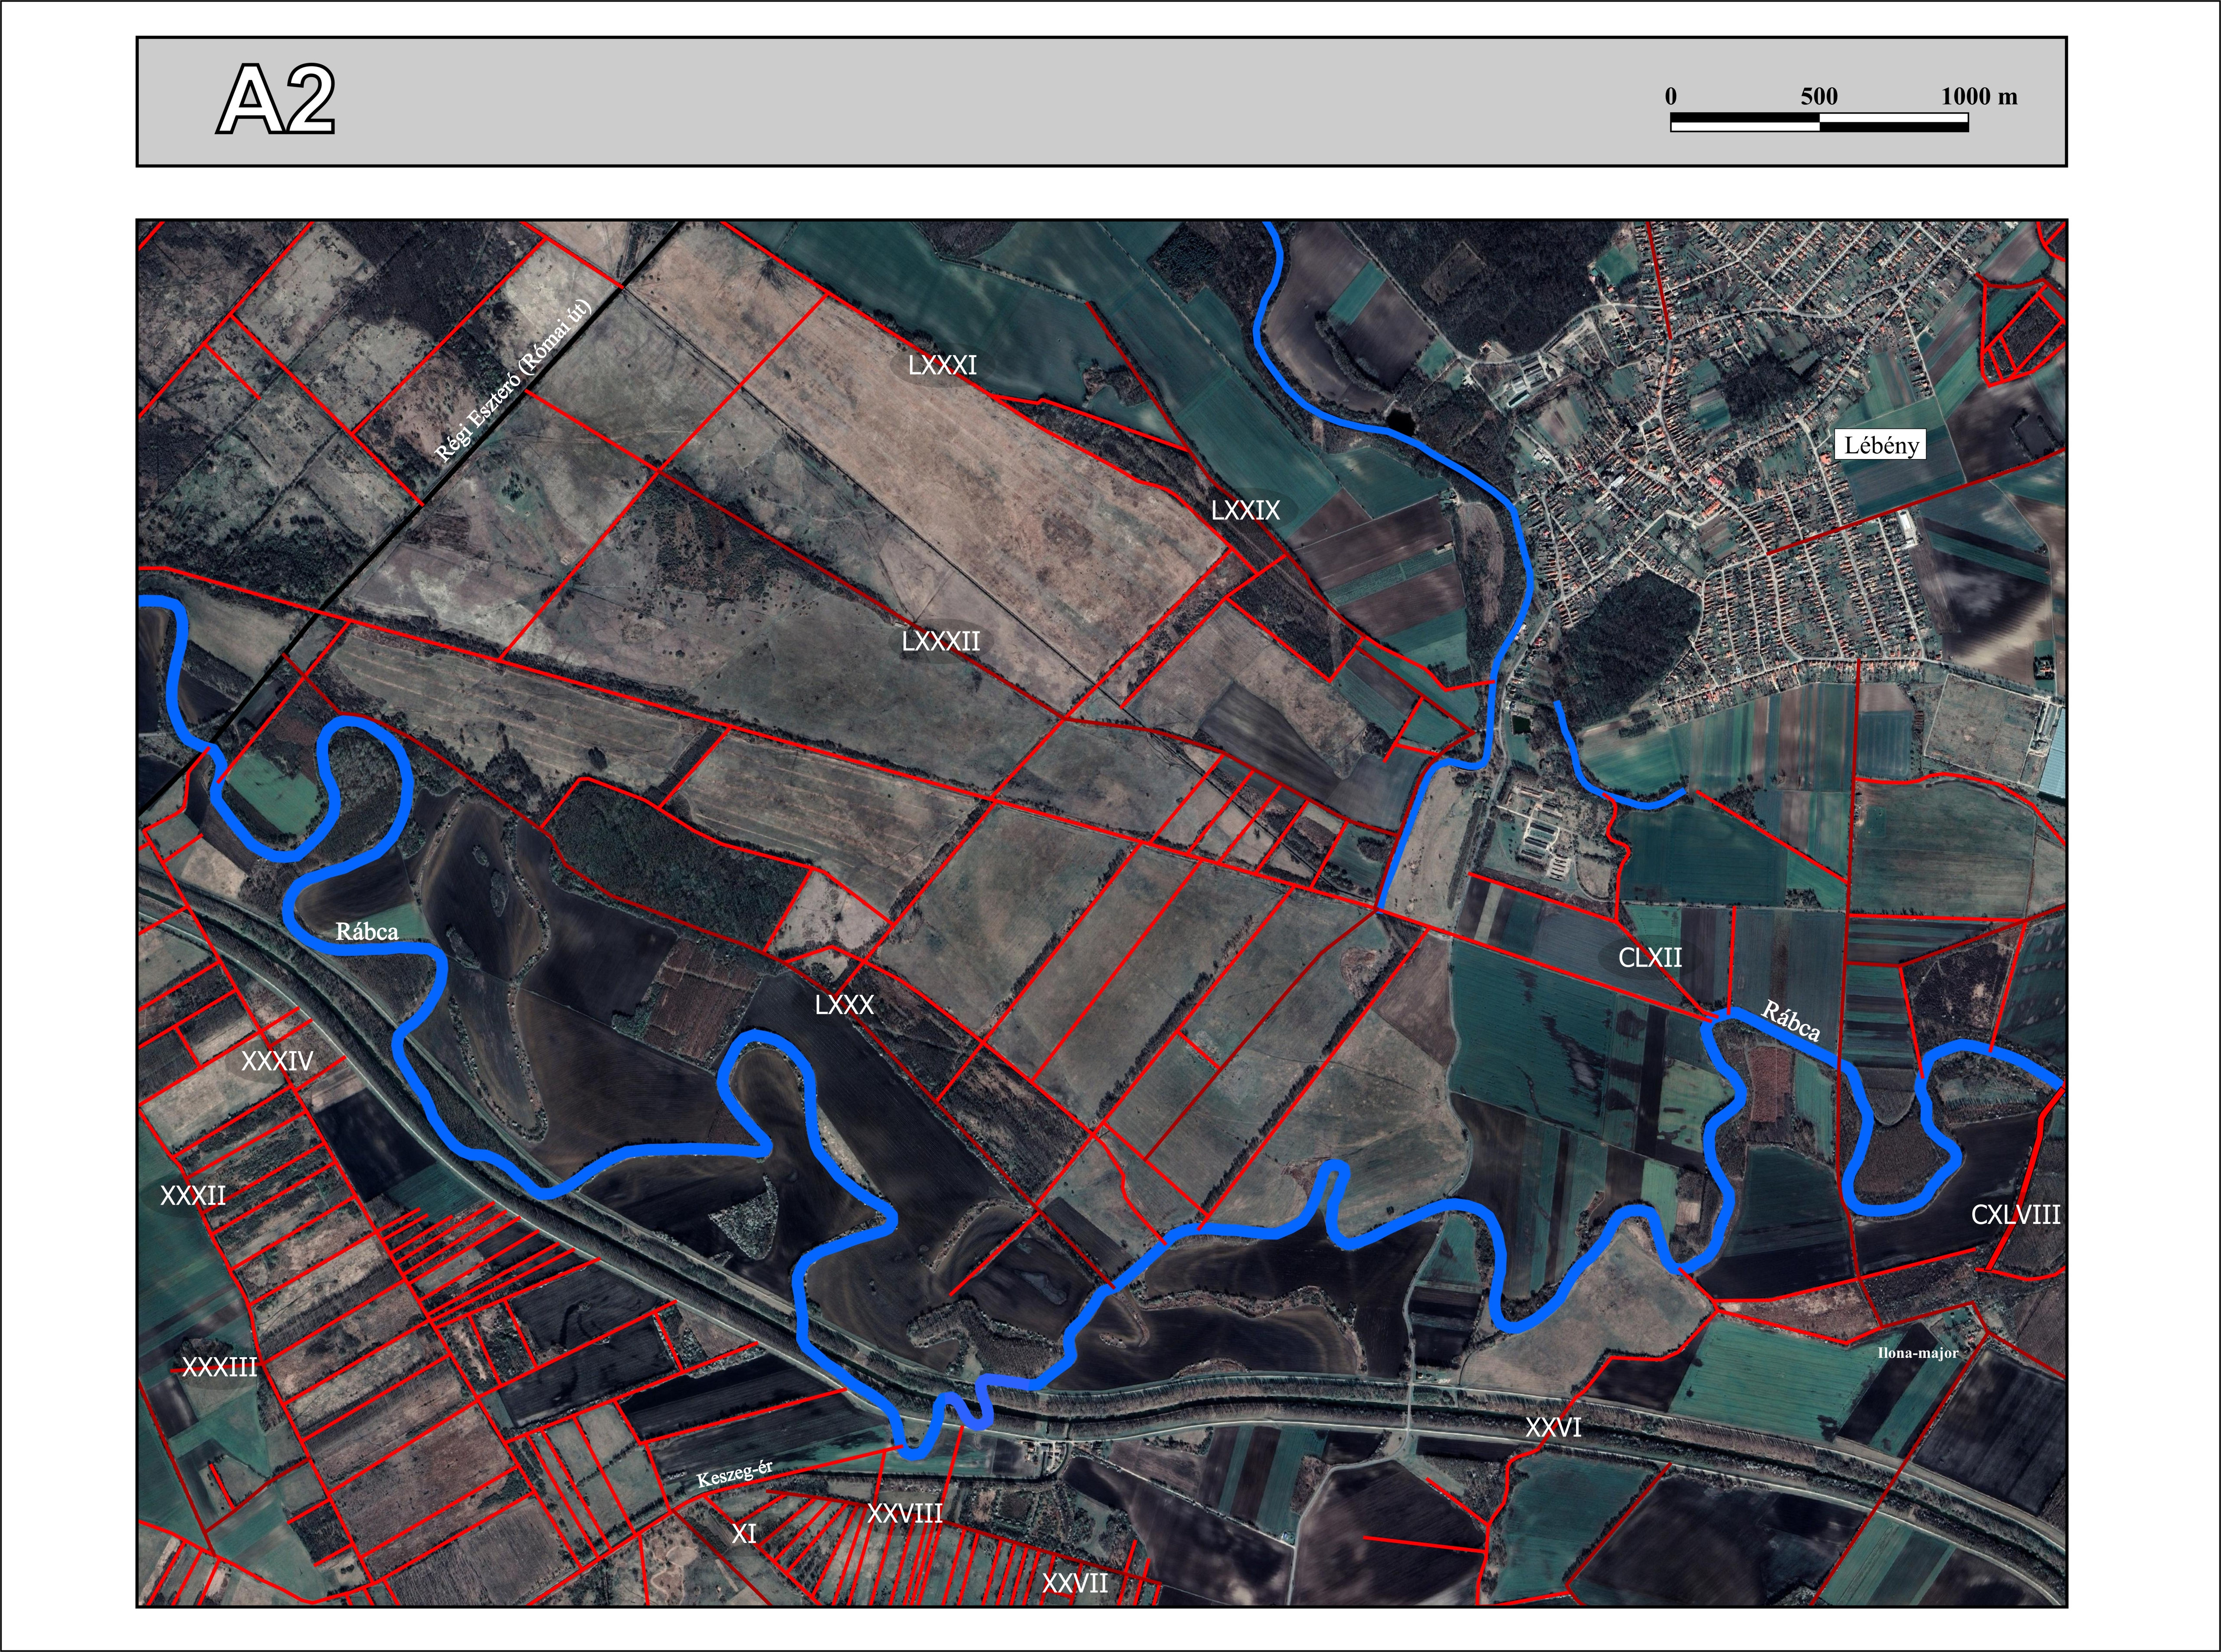The width and height of the screenshot is (2221, 1652).
Task: Select the CLXII parcel label
Action: click(x=1650, y=958)
